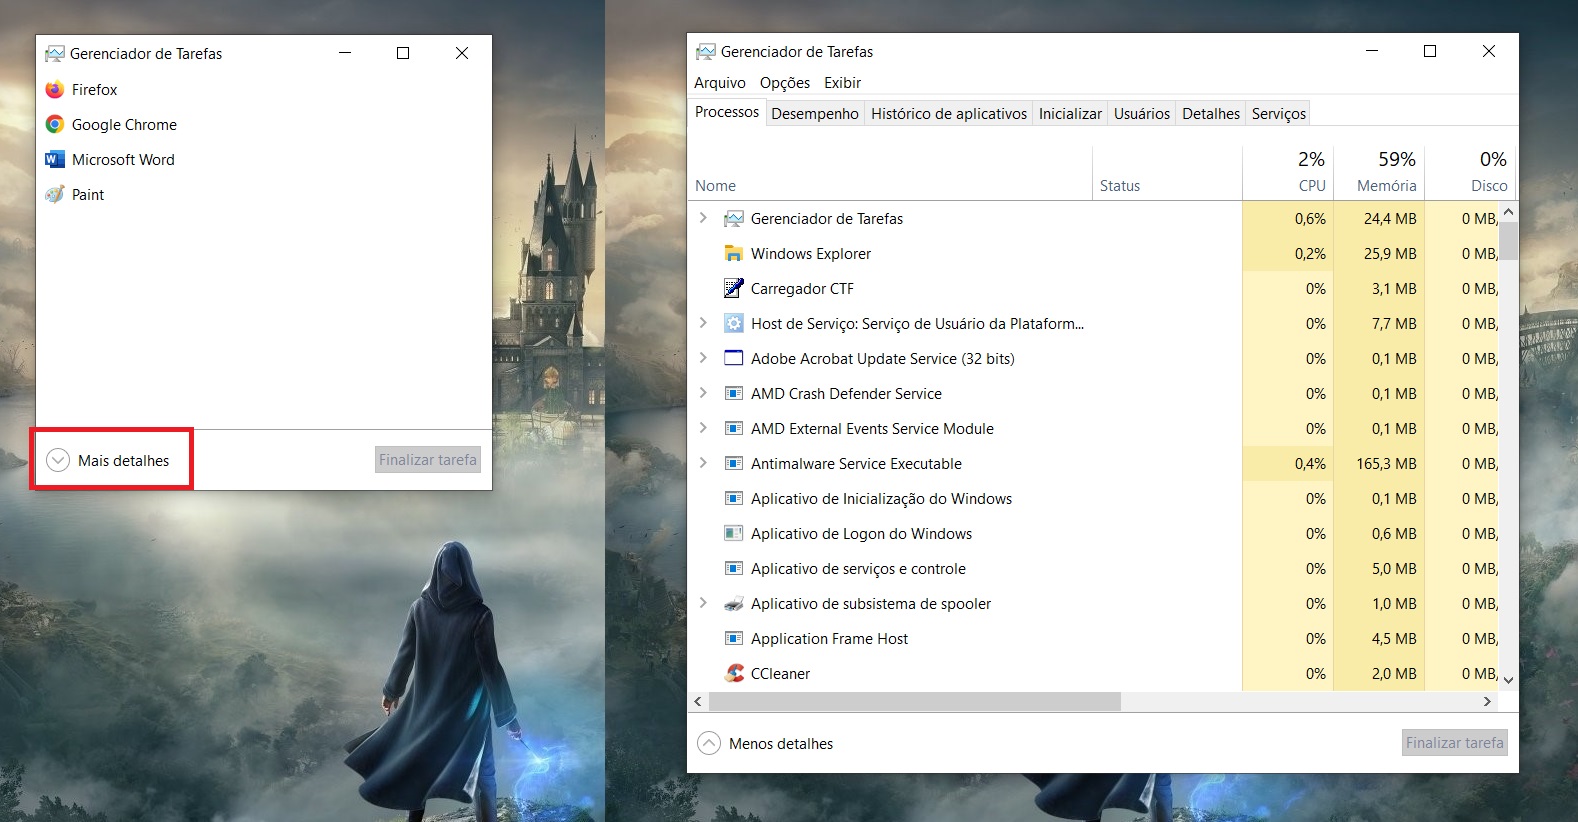Click the Aplicativo de Logon do Windows icon
Image resolution: width=1578 pixels, height=822 pixels.
[734, 534]
